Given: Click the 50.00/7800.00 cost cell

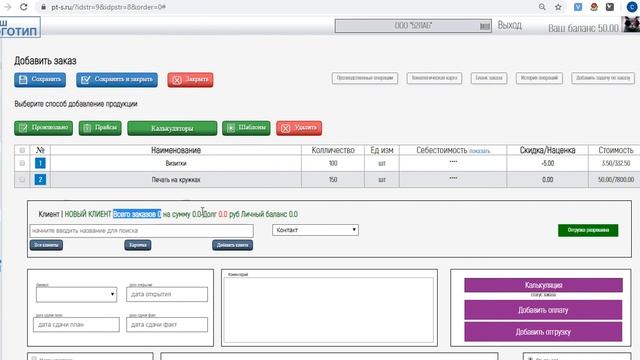Looking at the screenshot, I should pyautogui.click(x=616, y=180).
